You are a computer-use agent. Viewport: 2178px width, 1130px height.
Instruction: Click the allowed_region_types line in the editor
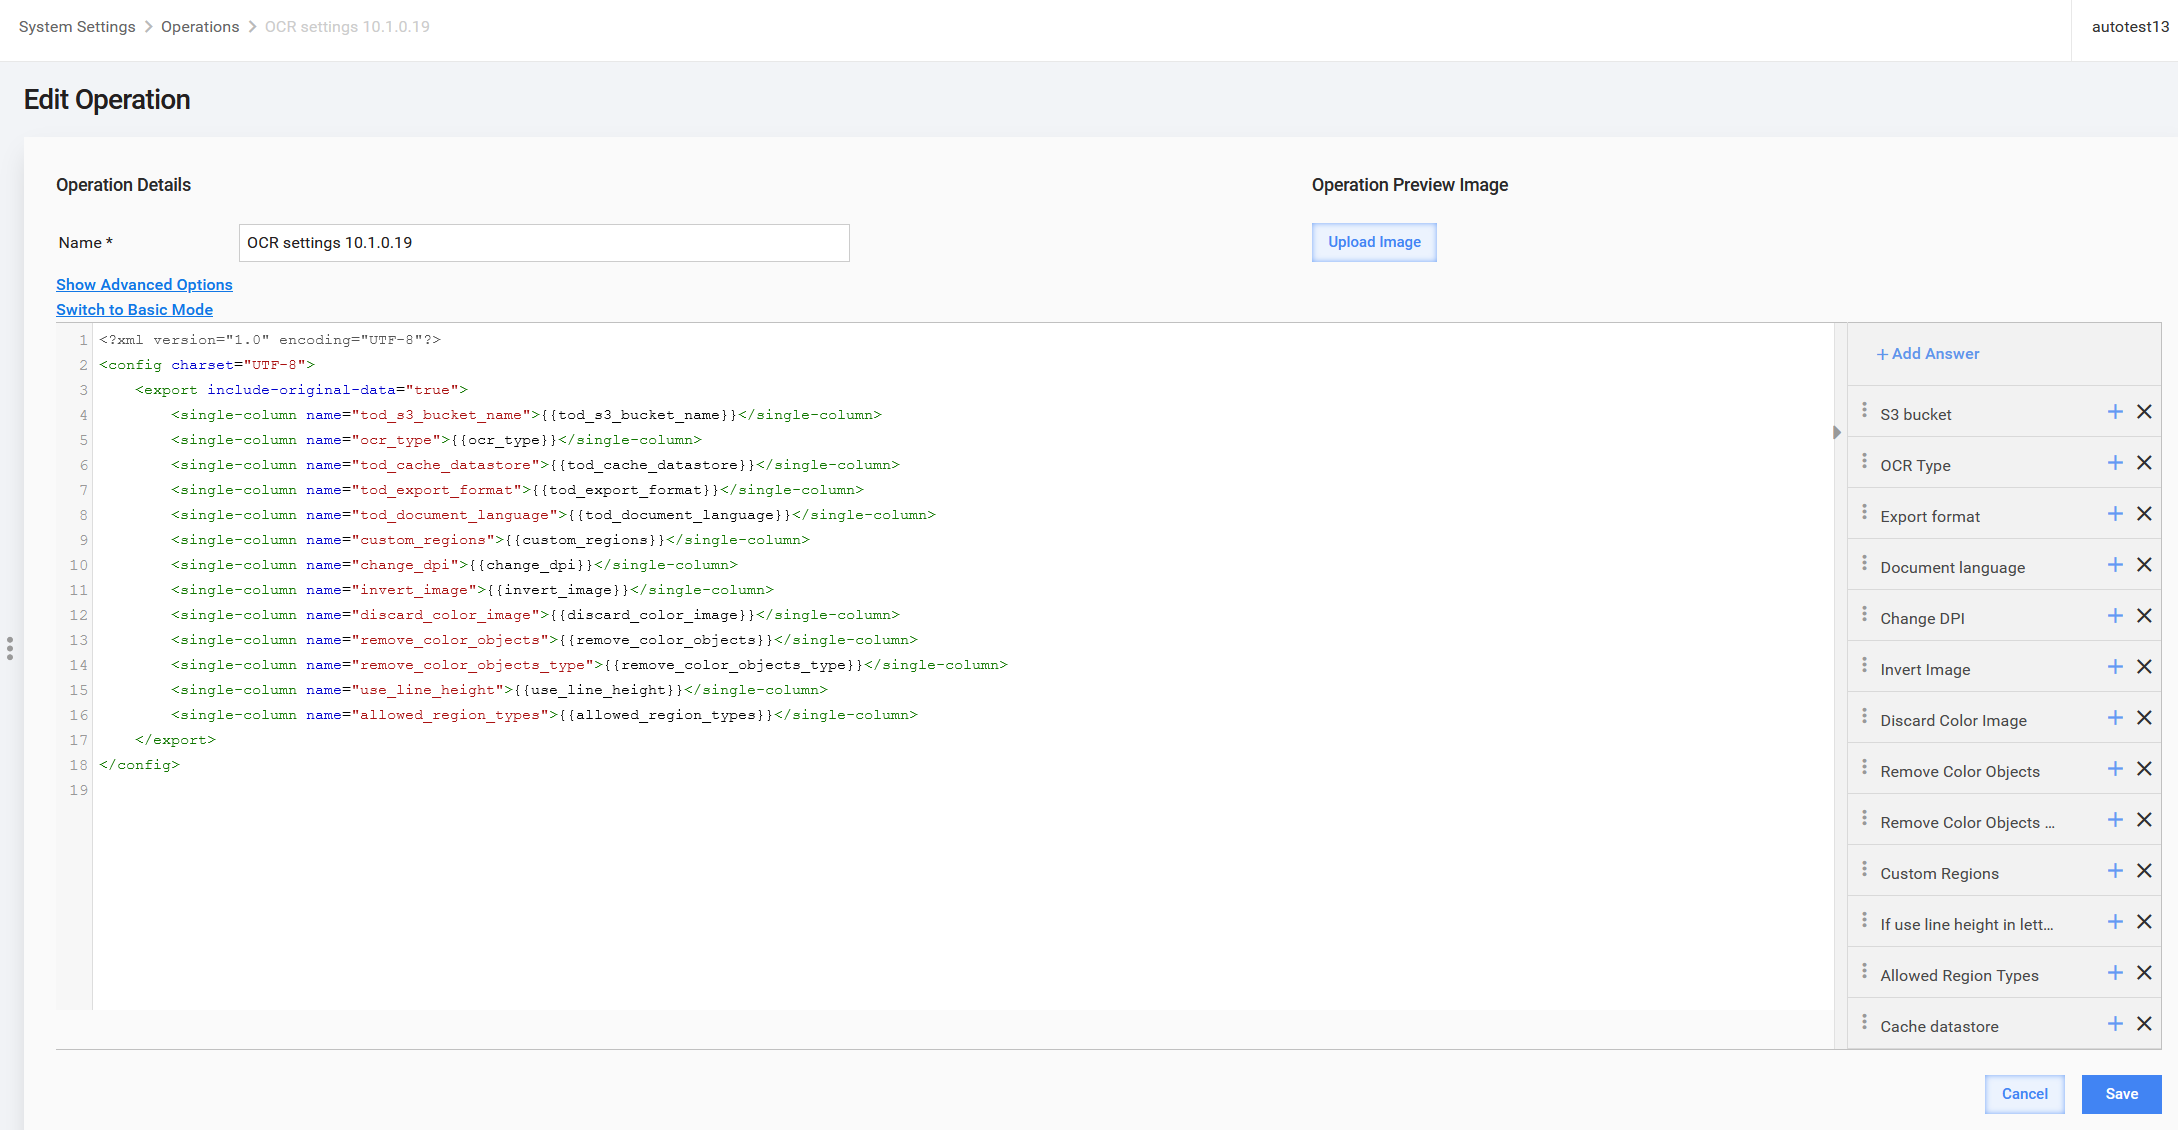click(x=544, y=715)
